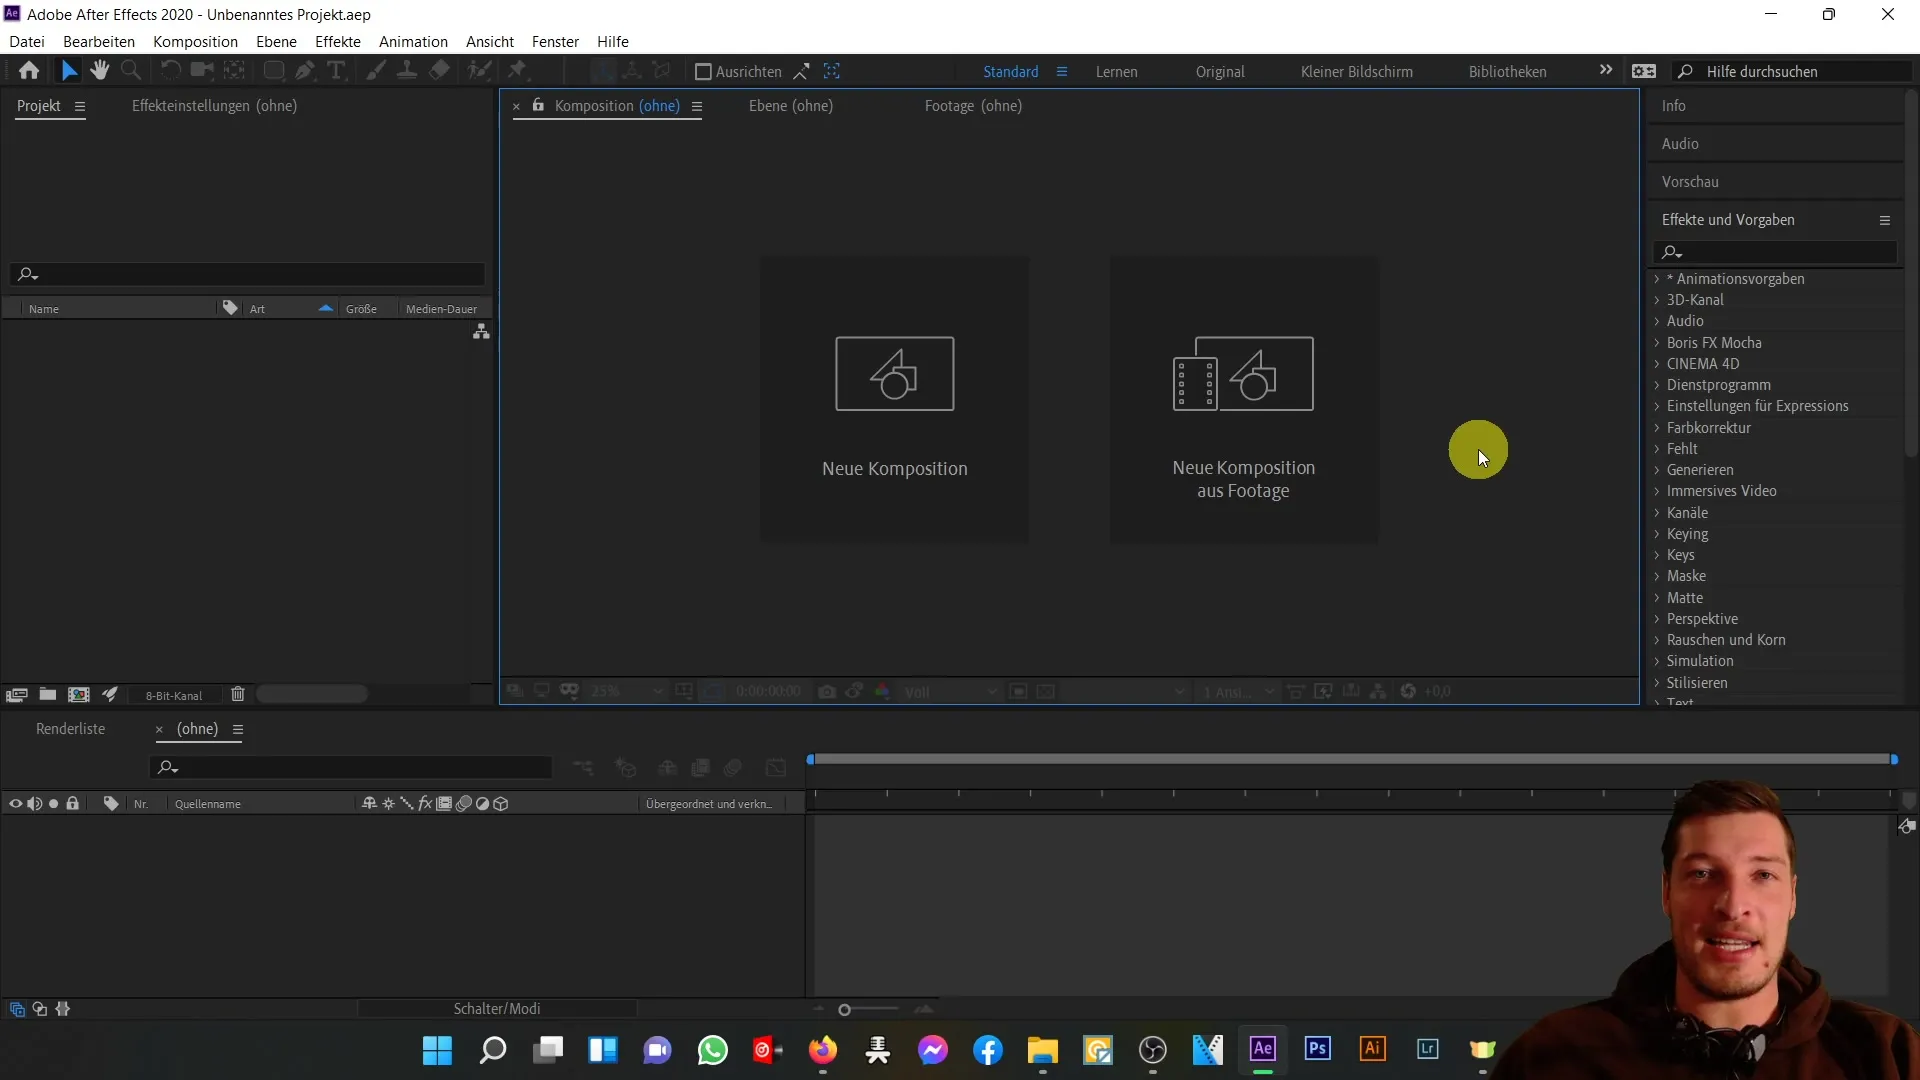Select the camera/snapshot icon in viewer
Image resolution: width=1920 pixels, height=1080 pixels.
click(827, 691)
